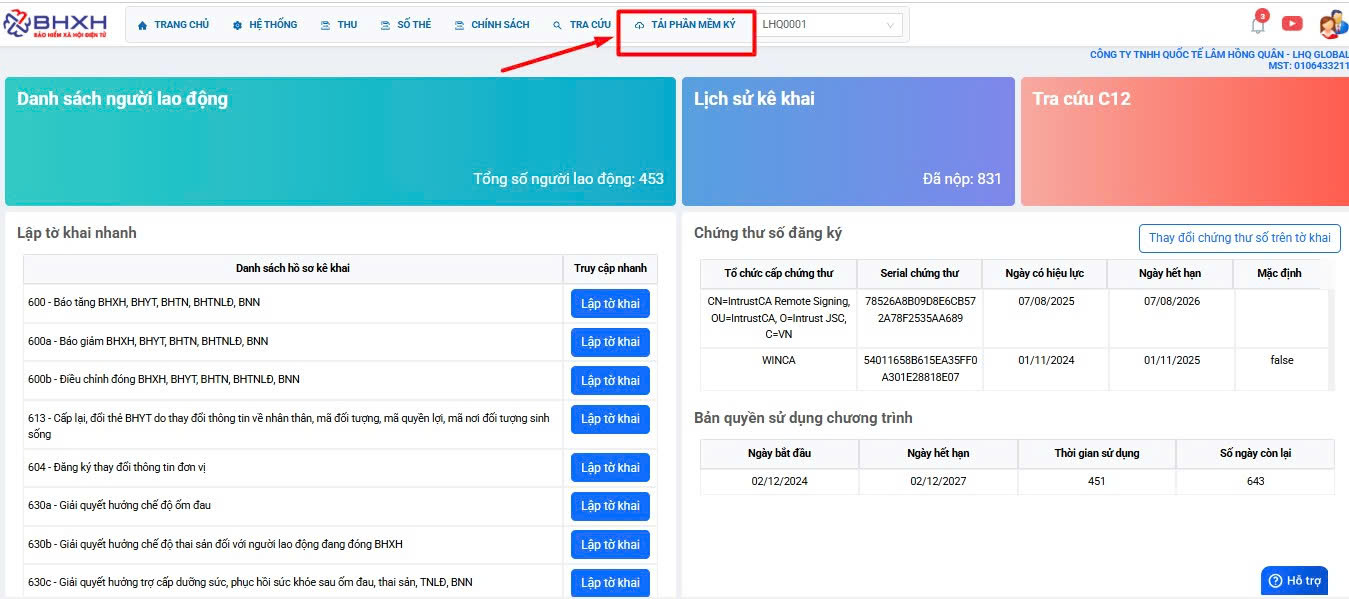Open the Chính sách menu

pyautogui.click(x=491, y=25)
